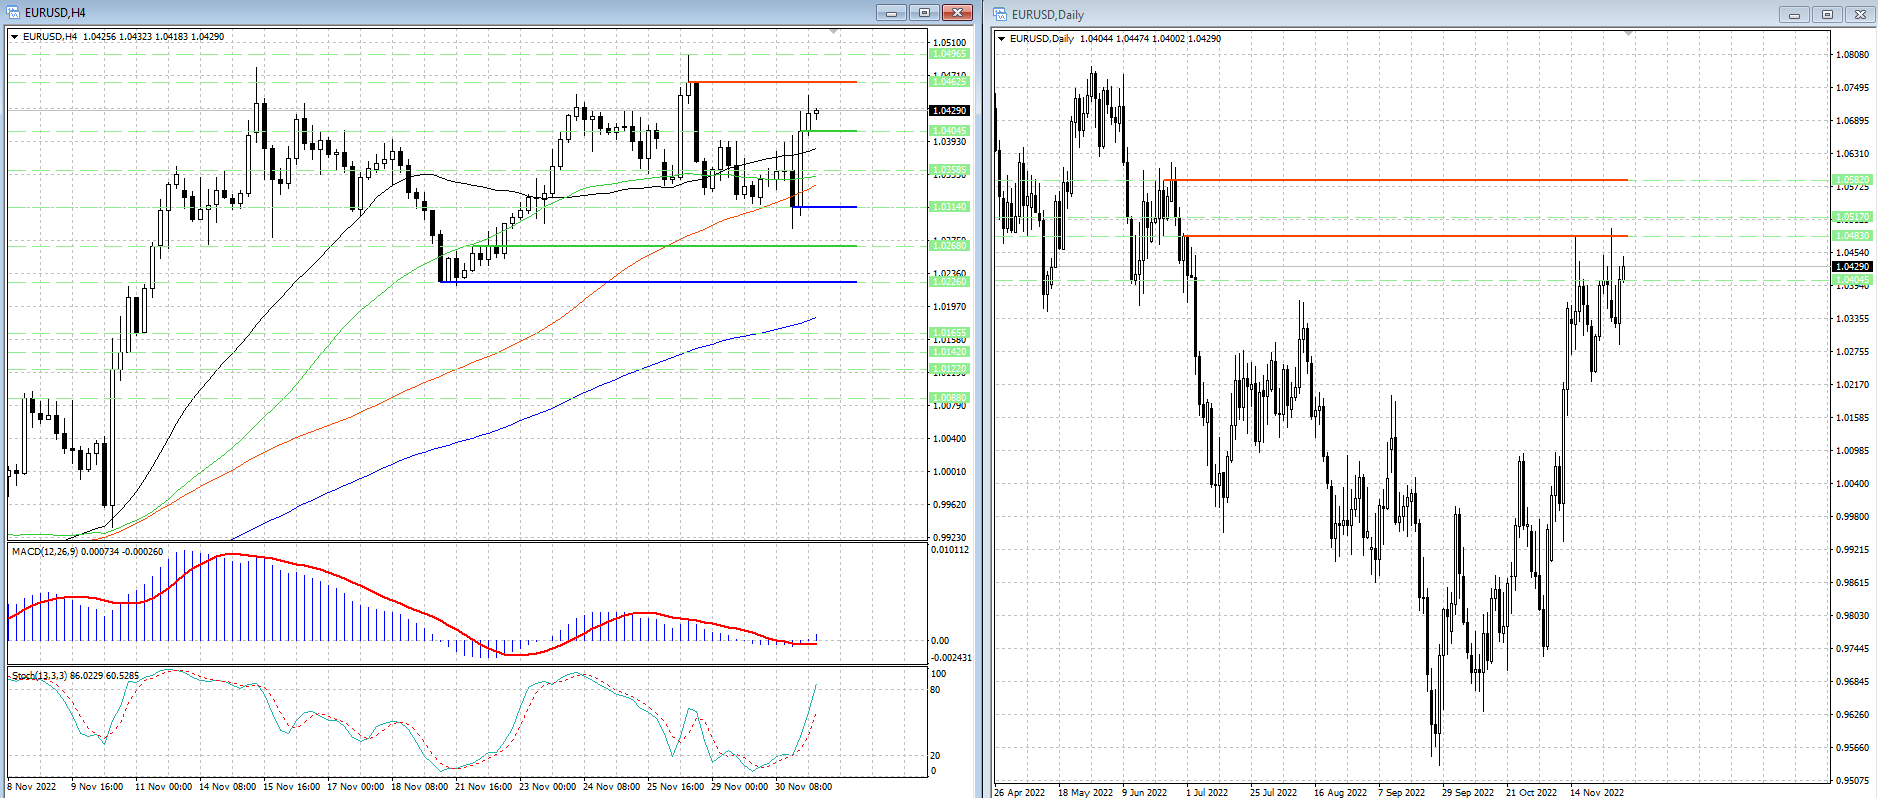Select the 1.04290 current price label on H4
1878x798 pixels.
coord(949,111)
